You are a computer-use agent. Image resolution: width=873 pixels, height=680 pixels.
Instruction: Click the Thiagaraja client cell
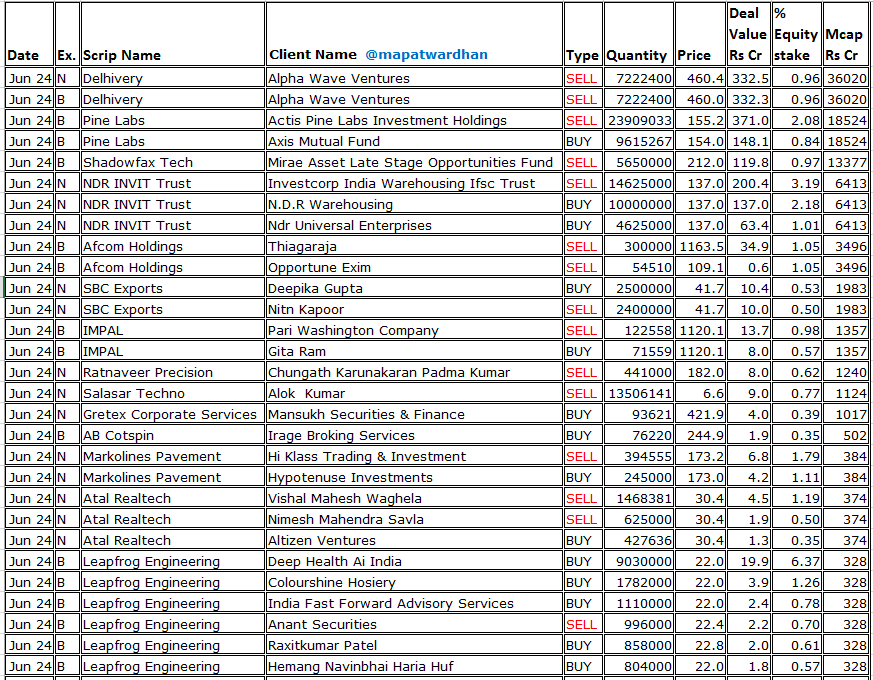414,246
